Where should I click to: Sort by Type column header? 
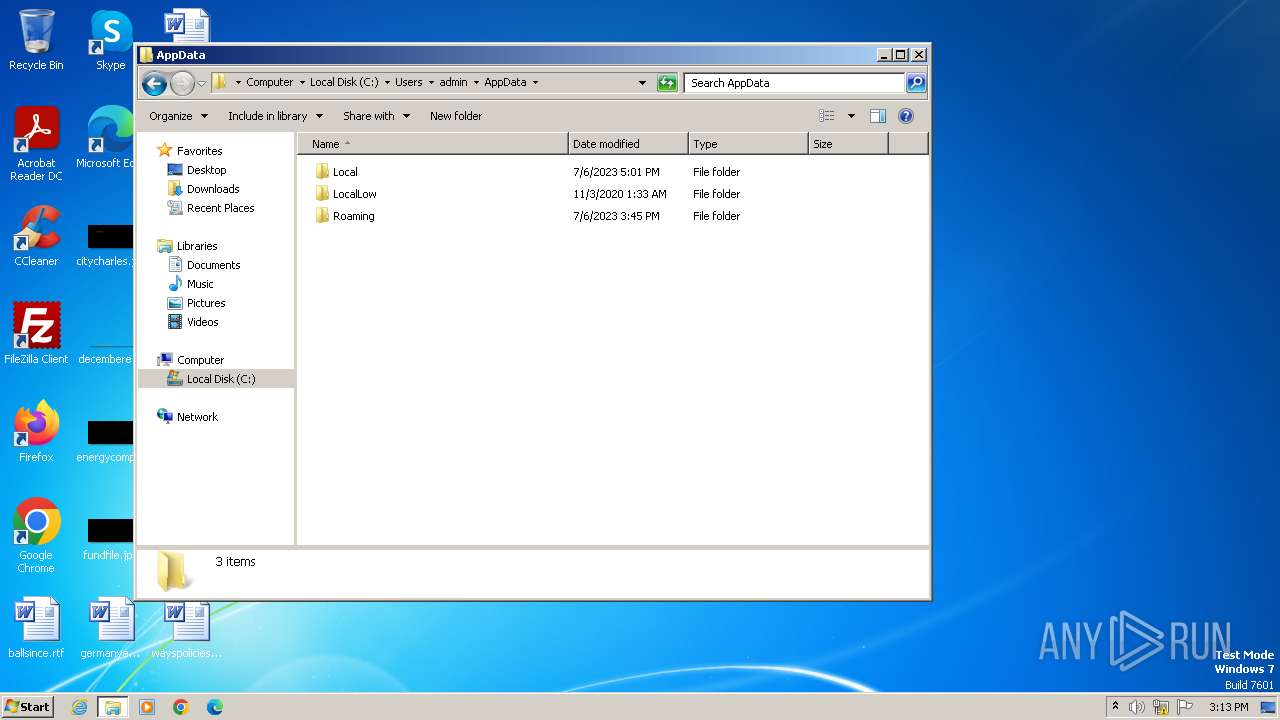748,144
